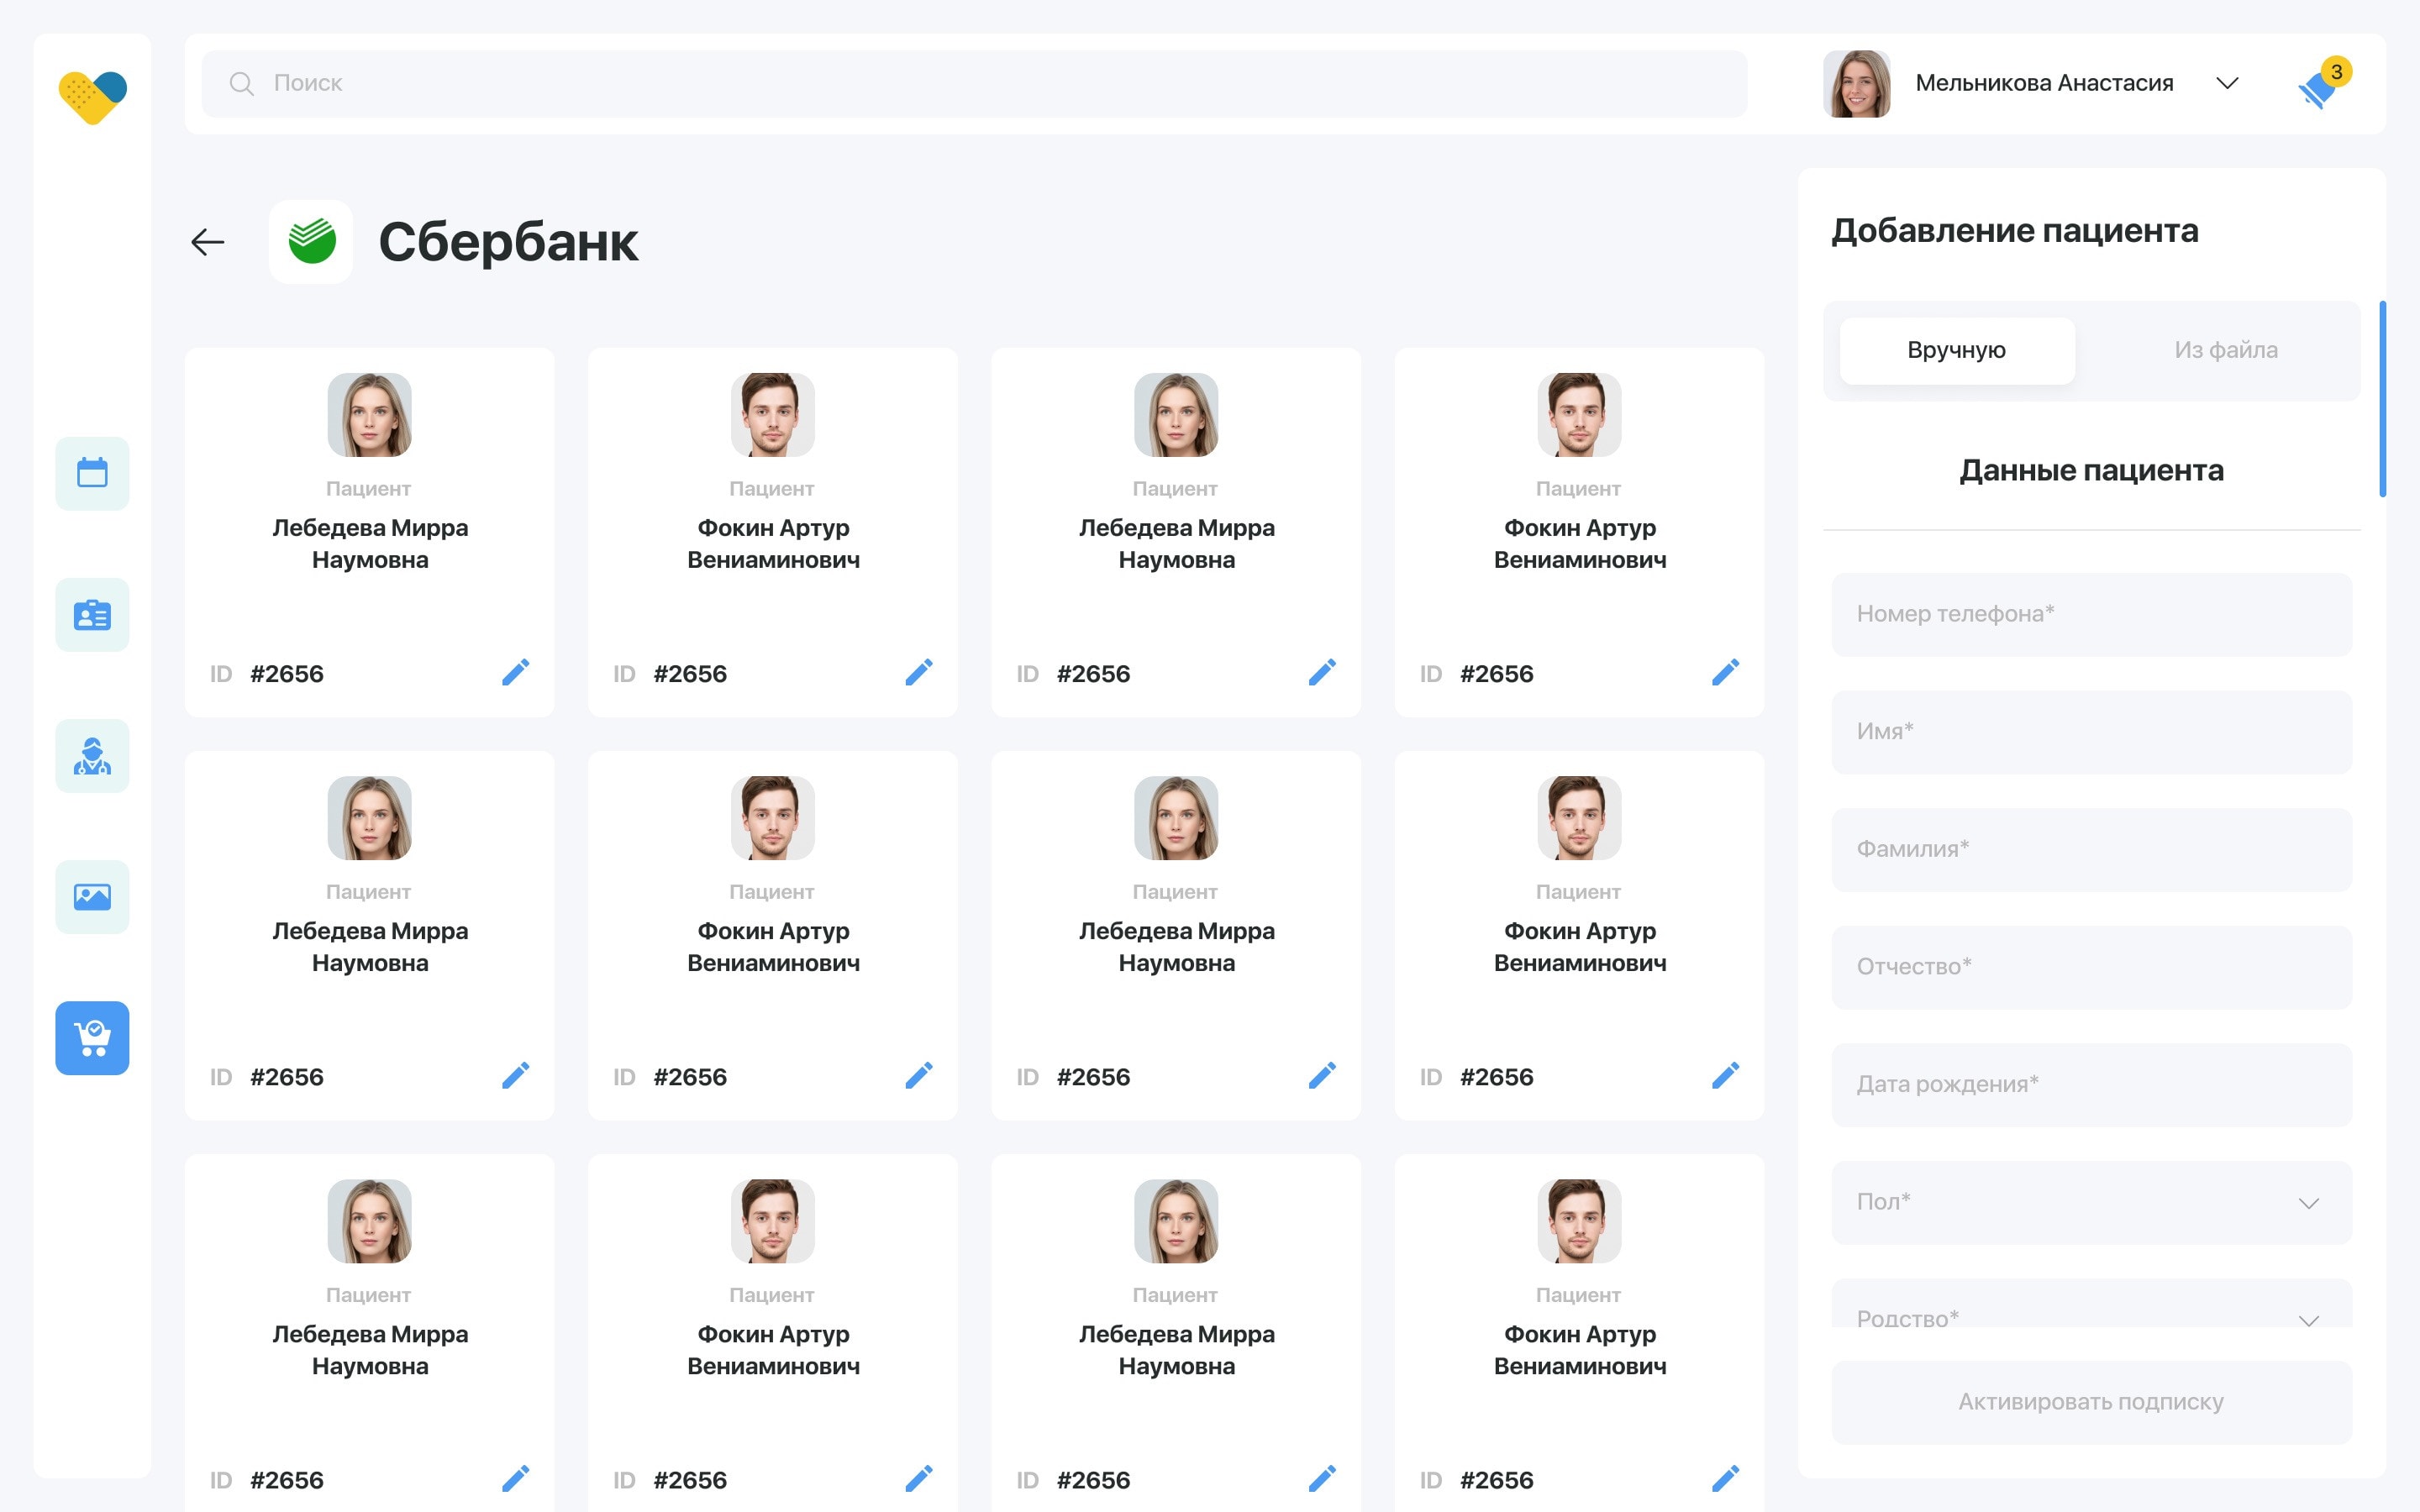The width and height of the screenshot is (2420, 1512).
Task: Open the calendar section in sidebar
Action: pos(92,473)
